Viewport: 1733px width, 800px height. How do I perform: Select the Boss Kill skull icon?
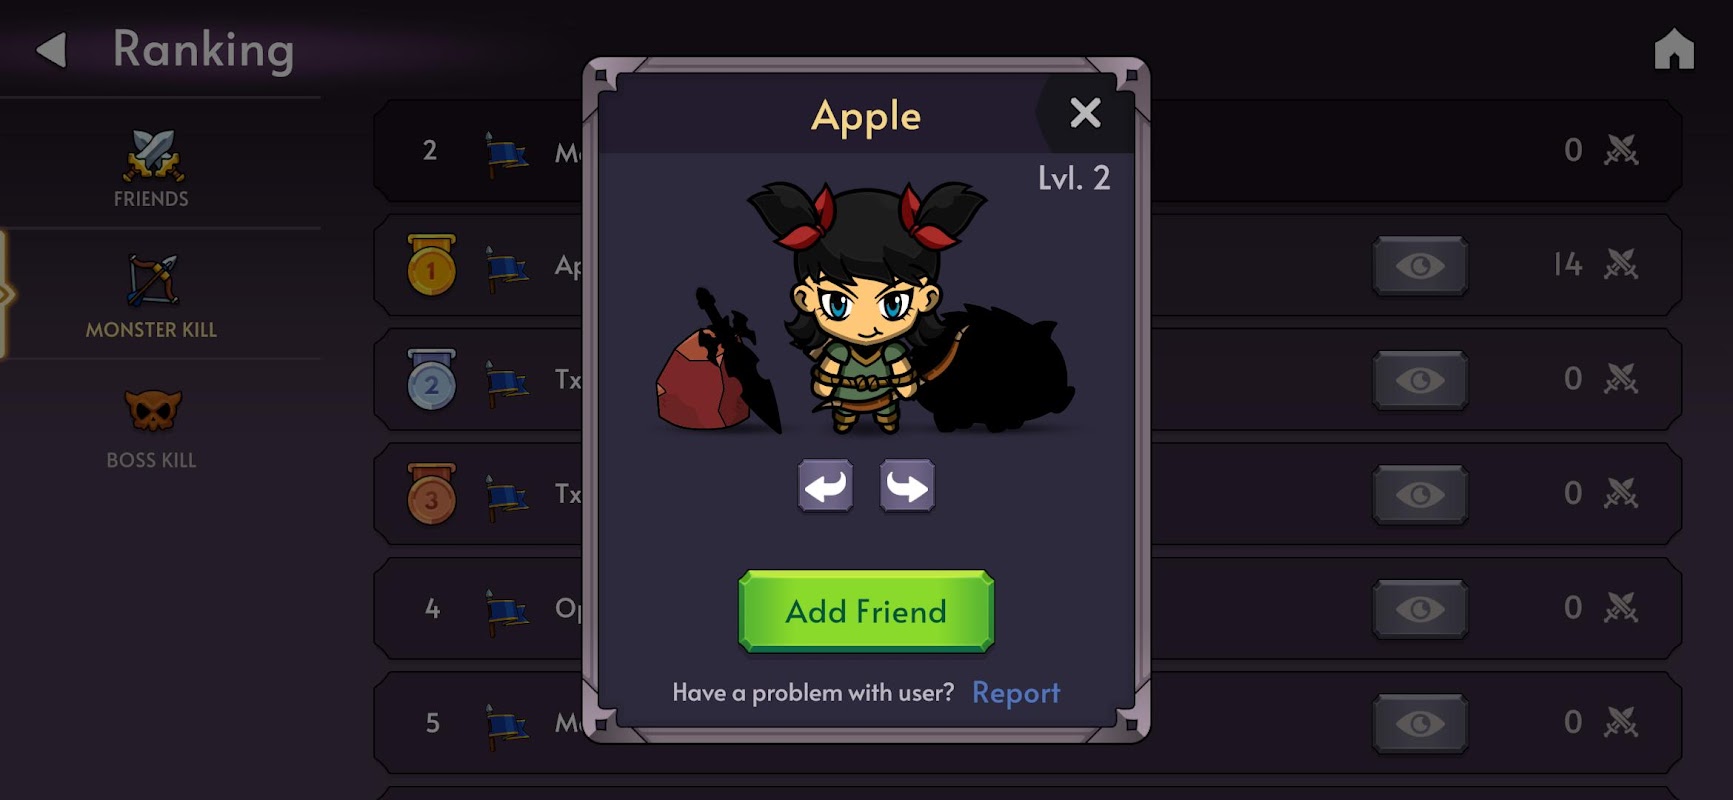[152, 410]
